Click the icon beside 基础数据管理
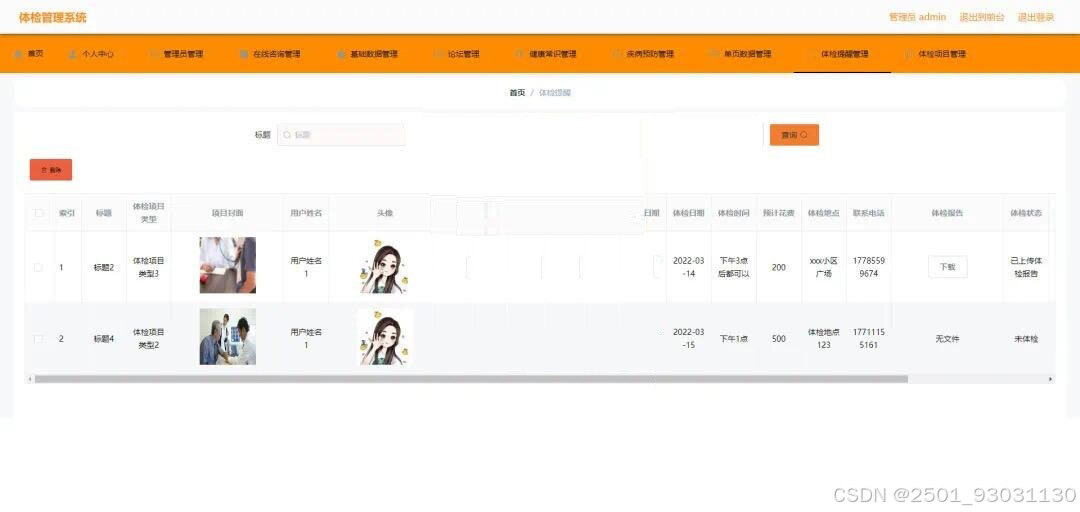The width and height of the screenshot is (1080, 512). (341, 54)
